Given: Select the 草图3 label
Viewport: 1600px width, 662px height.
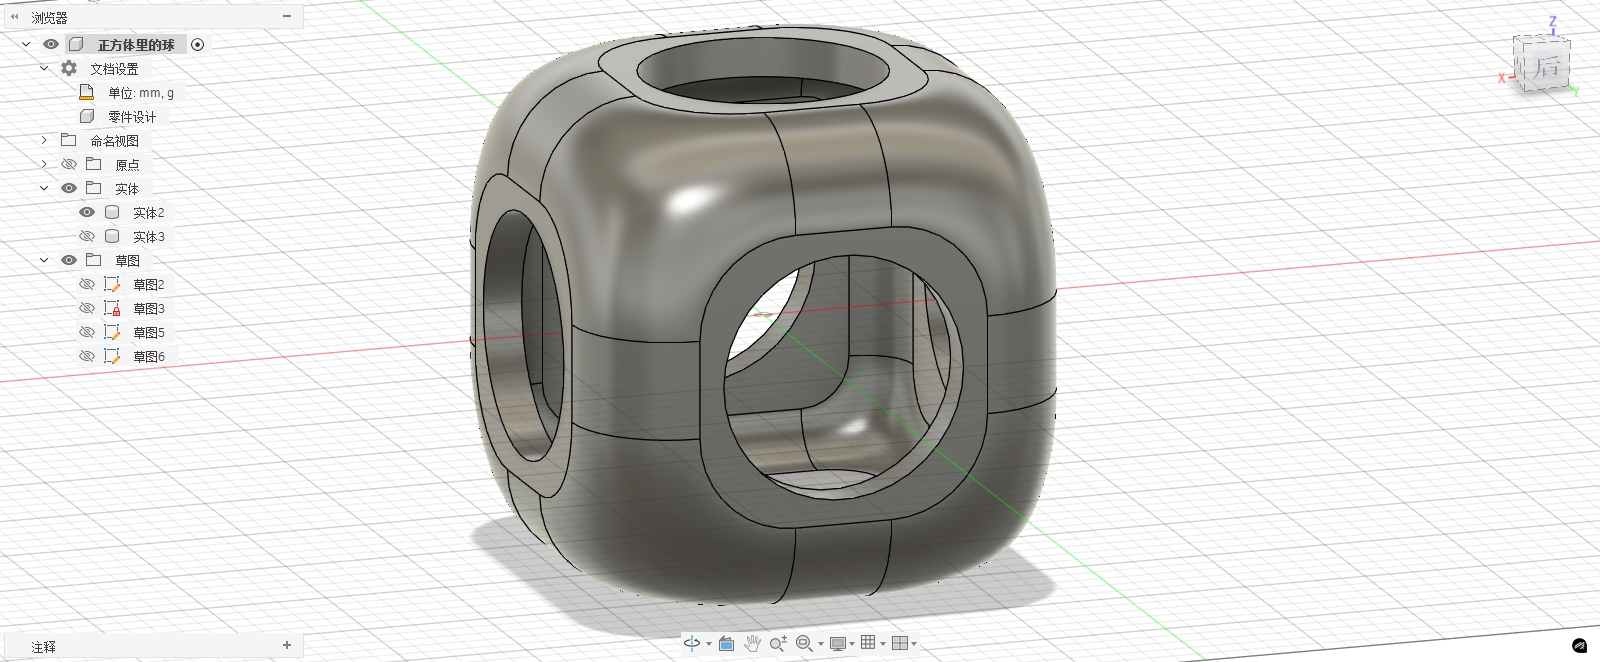Looking at the screenshot, I should tap(149, 308).
